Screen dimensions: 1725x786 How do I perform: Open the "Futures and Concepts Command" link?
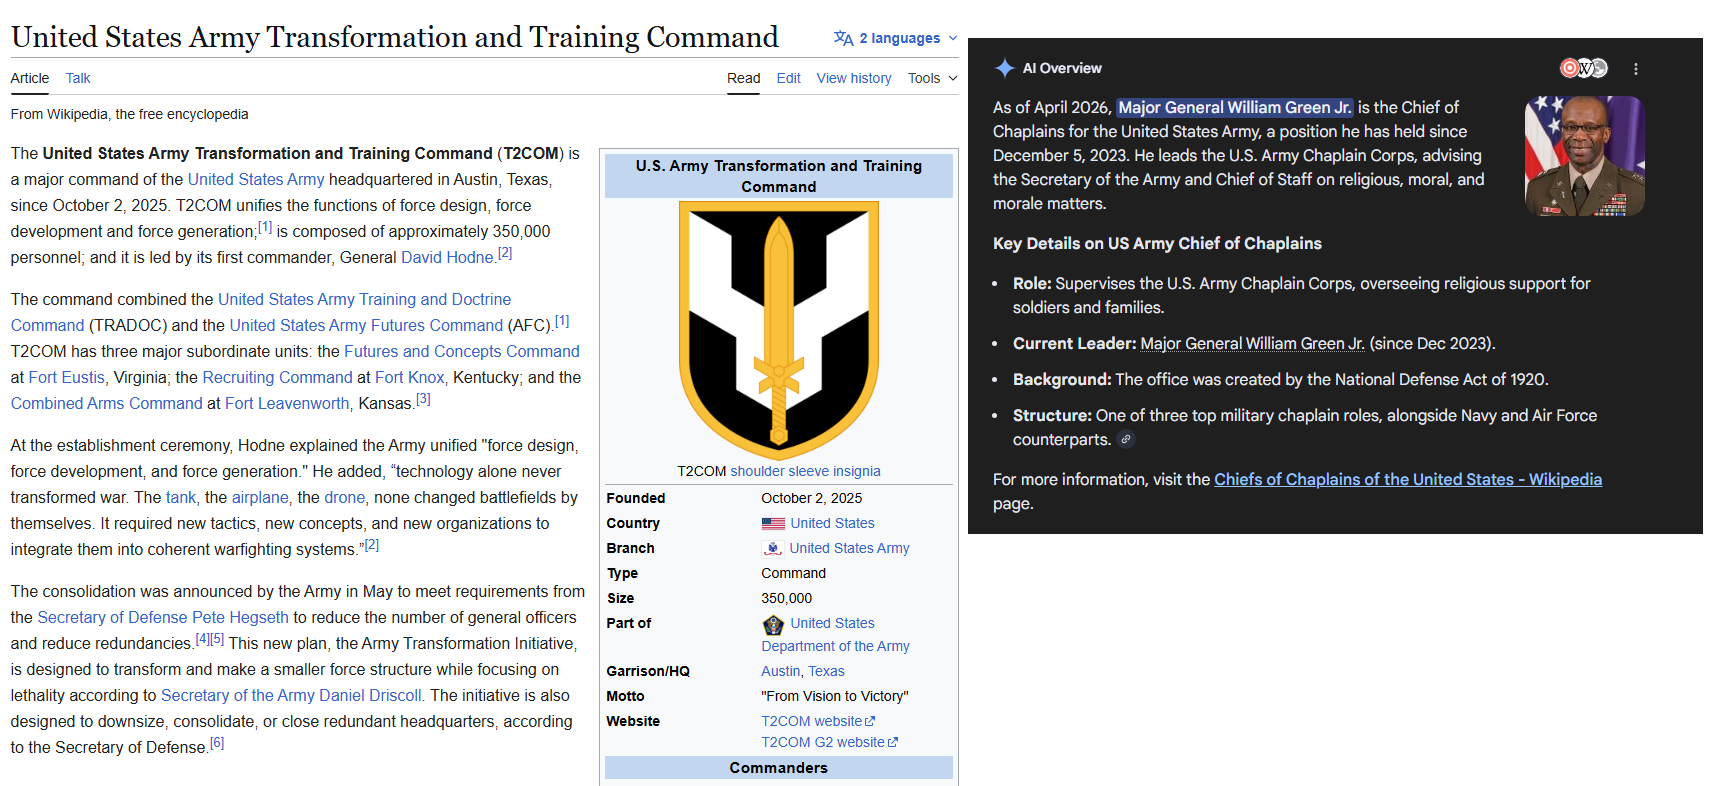(462, 351)
